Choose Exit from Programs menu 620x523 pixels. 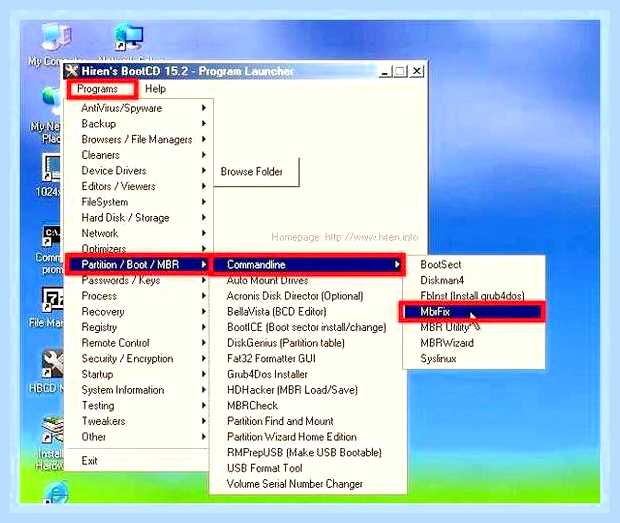point(138,461)
